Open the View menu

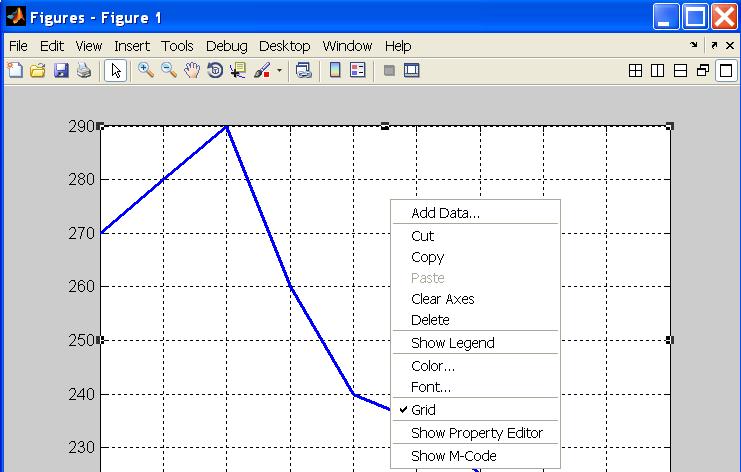[88, 46]
